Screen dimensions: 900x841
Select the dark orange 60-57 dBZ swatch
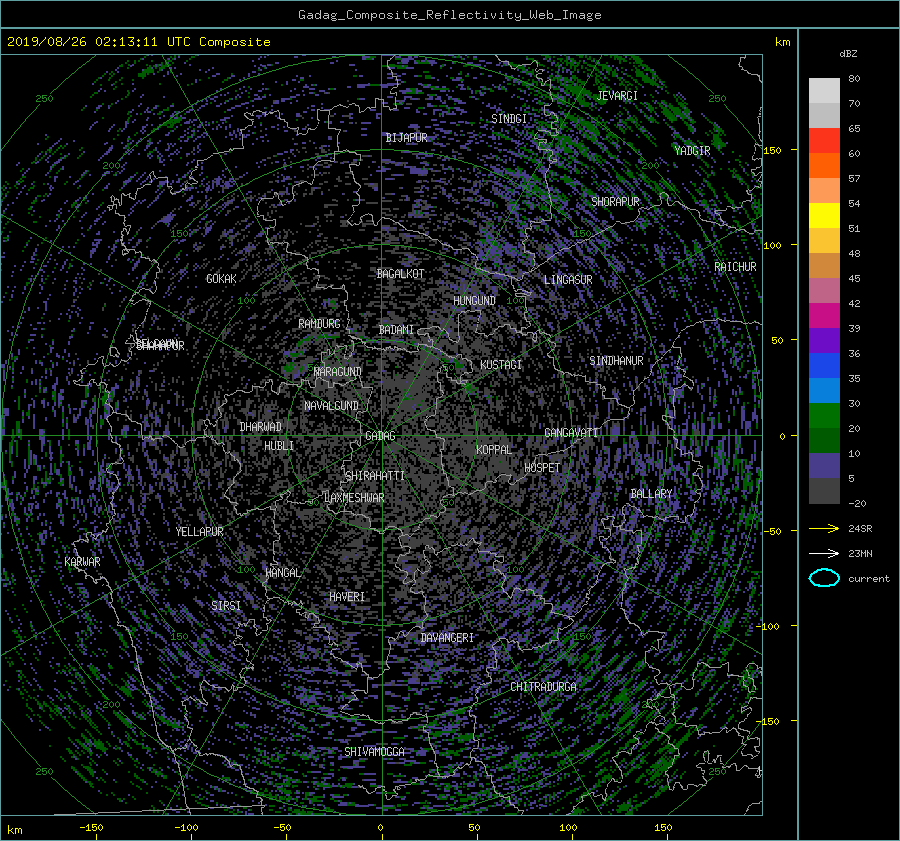(824, 166)
